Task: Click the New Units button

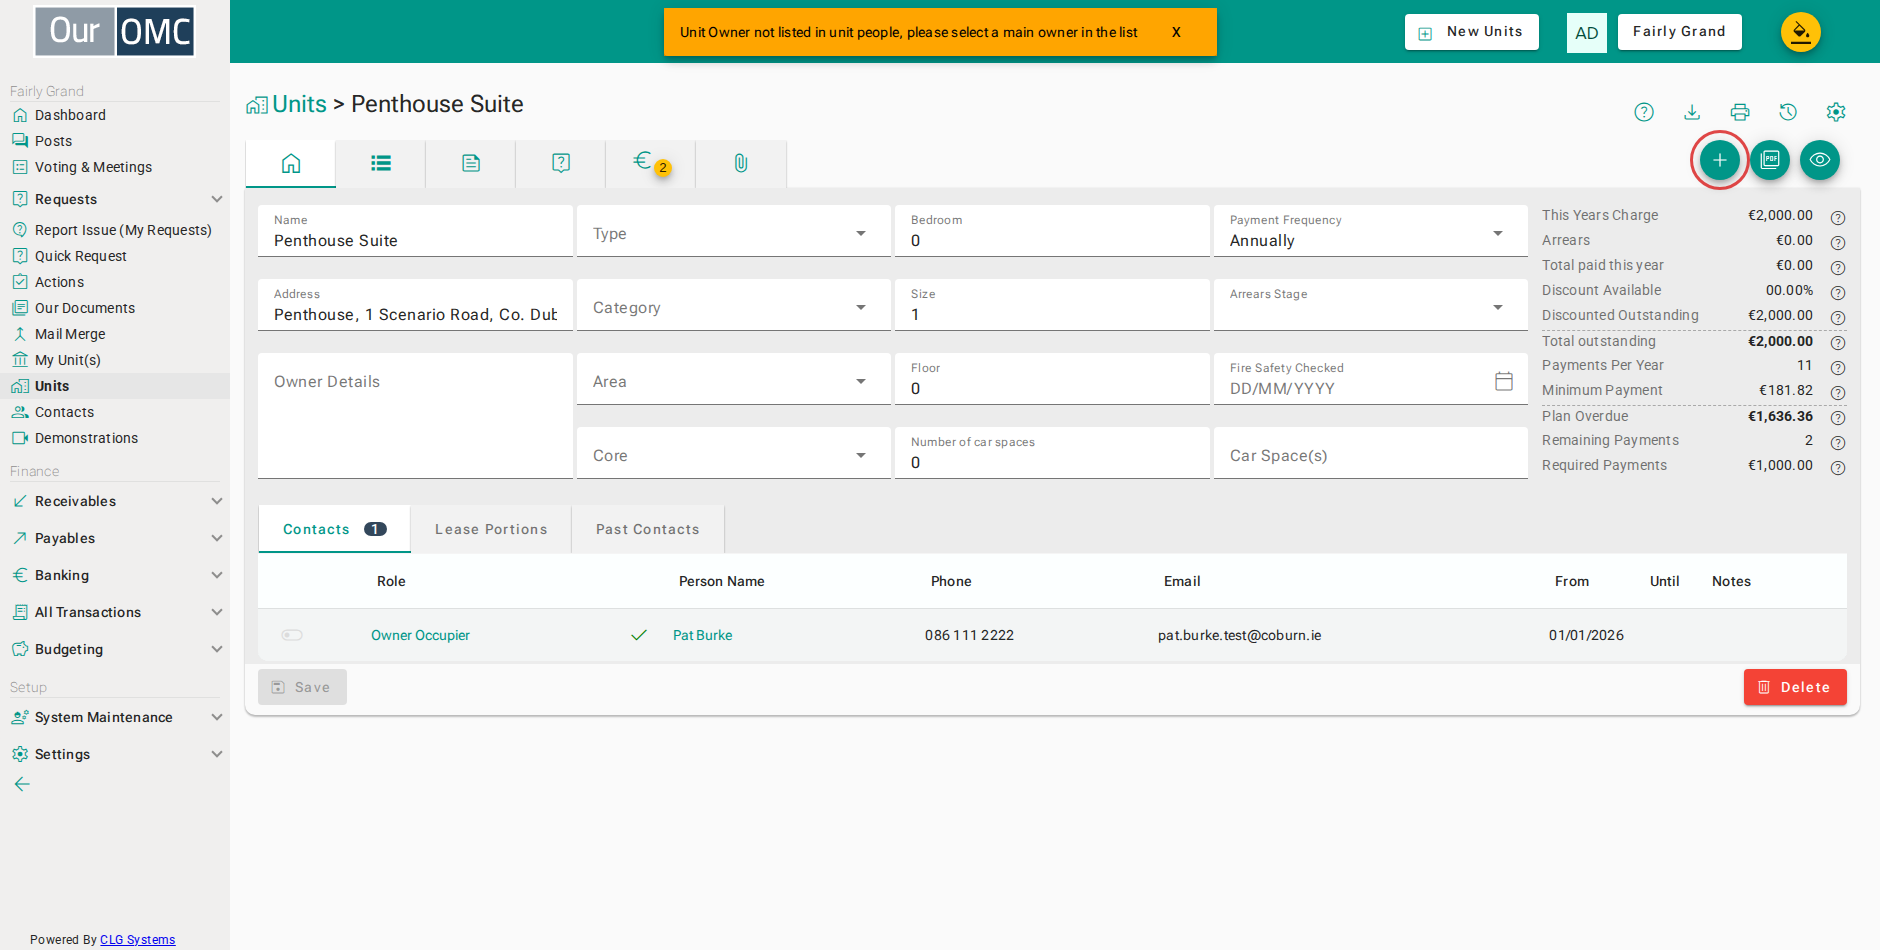Action: pyautogui.click(x=1472, y=32)
